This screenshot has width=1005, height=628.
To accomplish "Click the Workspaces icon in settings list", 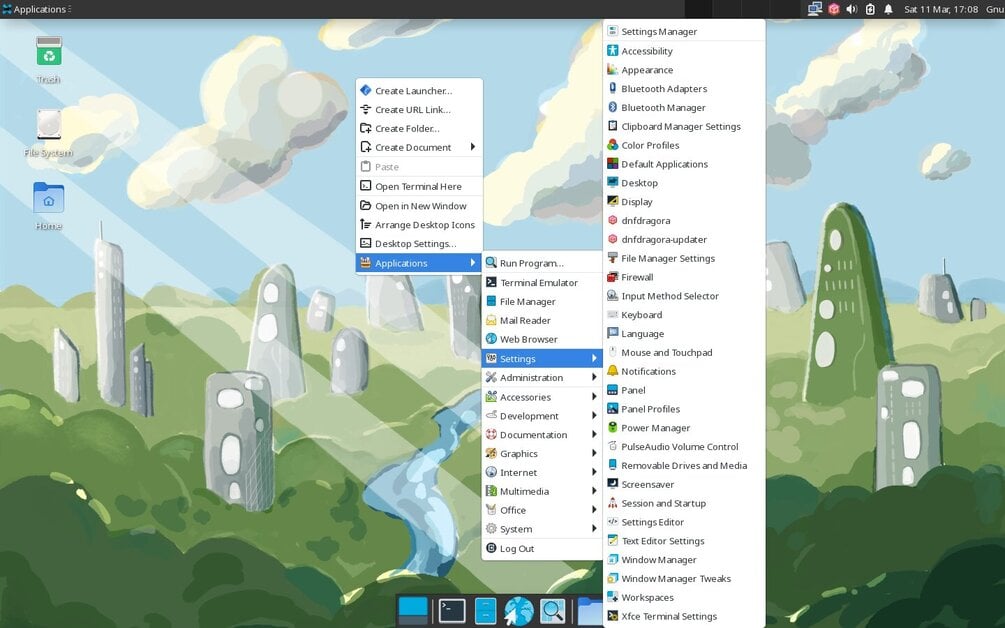I will [613, 597].
